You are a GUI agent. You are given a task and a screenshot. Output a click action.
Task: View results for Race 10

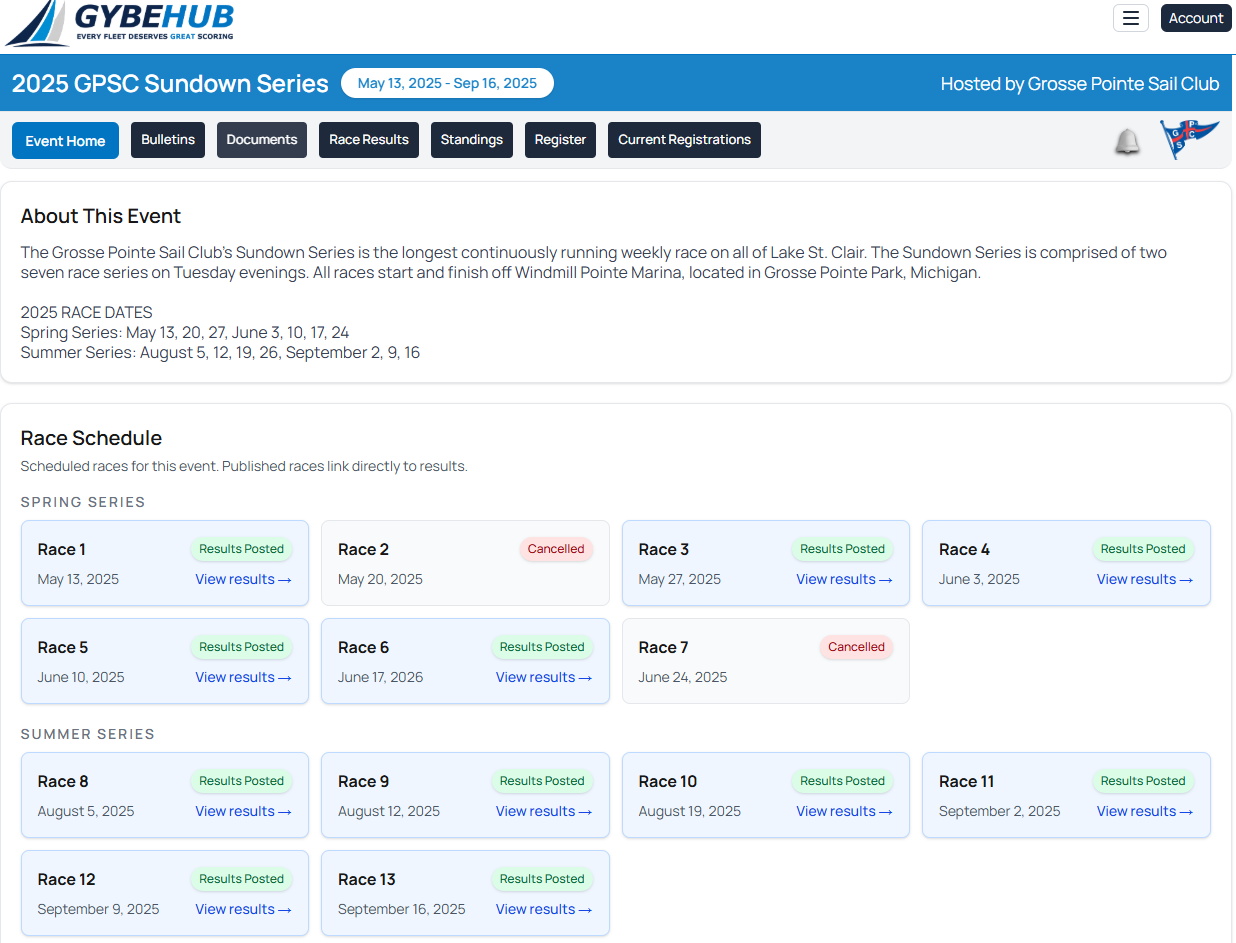844,811
